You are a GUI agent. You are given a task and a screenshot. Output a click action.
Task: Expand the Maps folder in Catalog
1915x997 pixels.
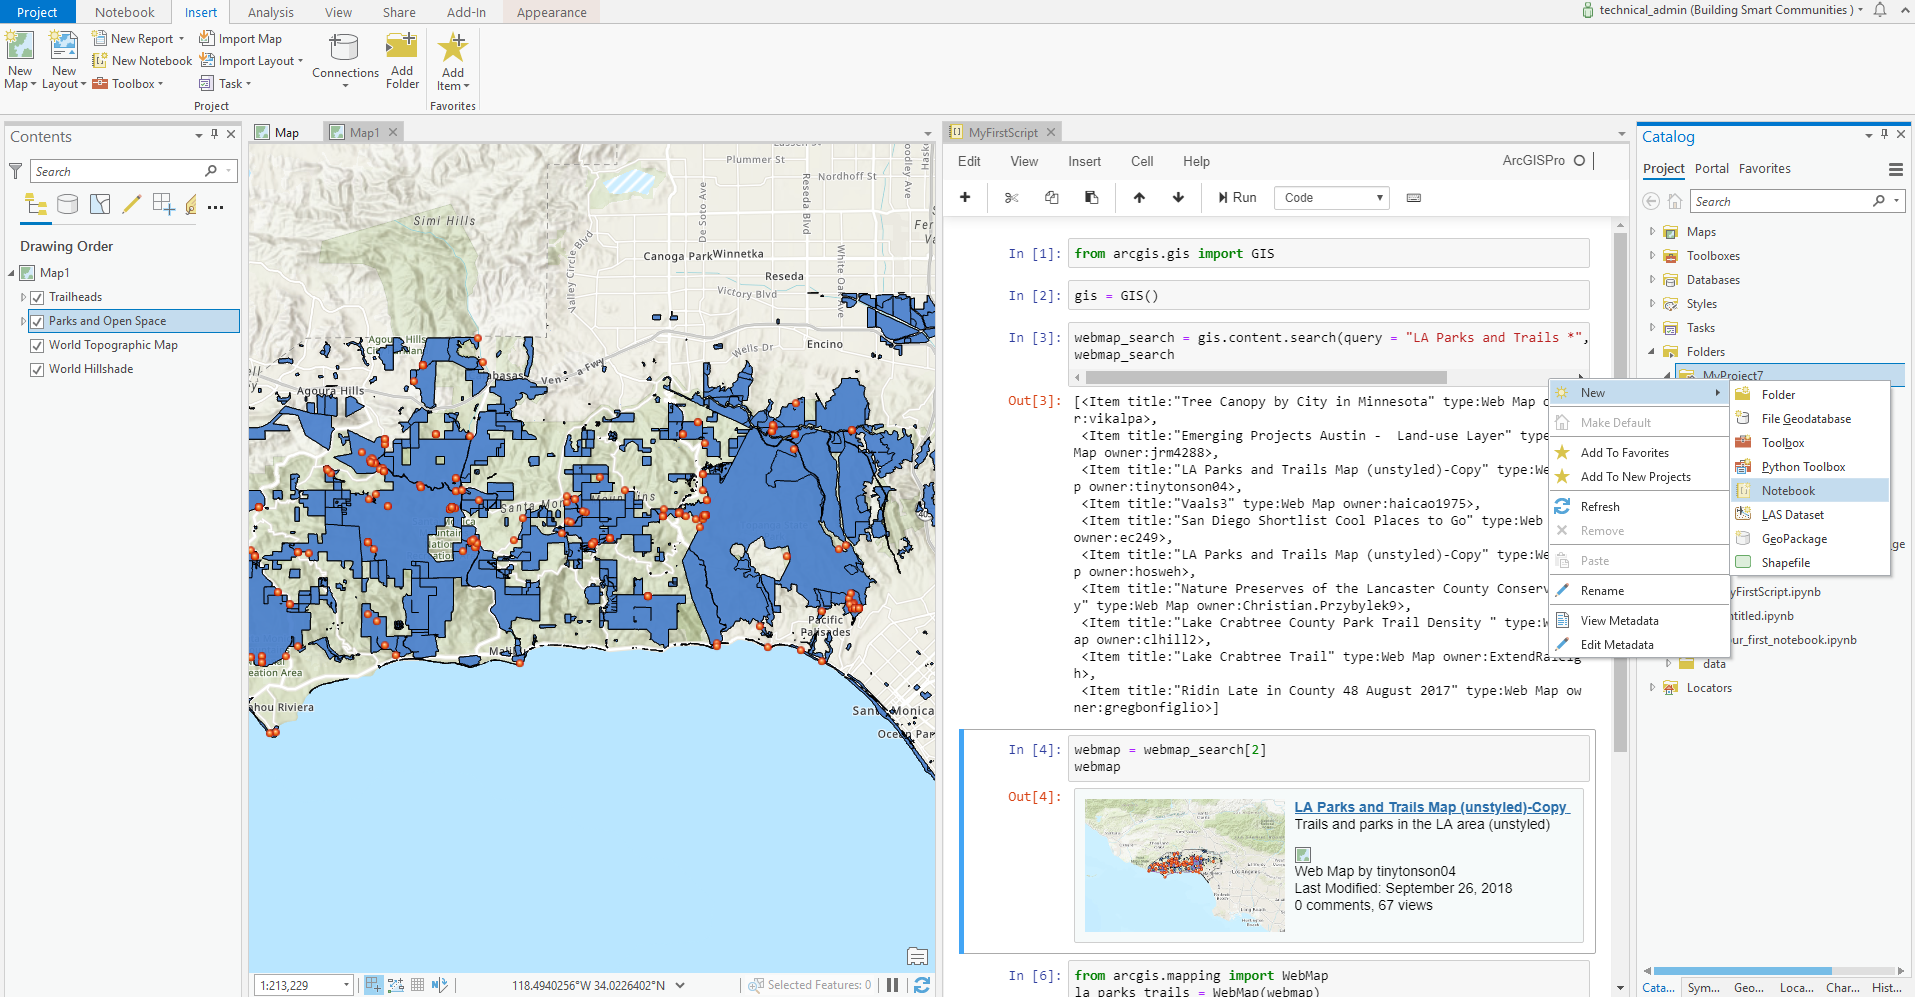click(x=1652, y=231)
